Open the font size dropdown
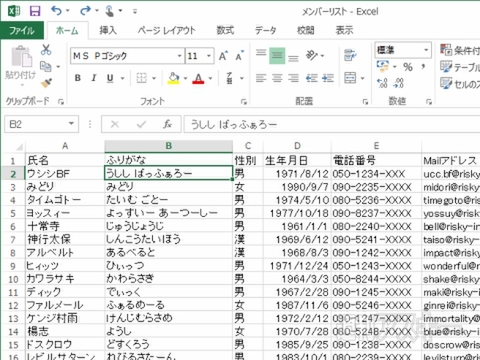Image resolution: width=480 pixels, height=360 pixels. [209, 56]
